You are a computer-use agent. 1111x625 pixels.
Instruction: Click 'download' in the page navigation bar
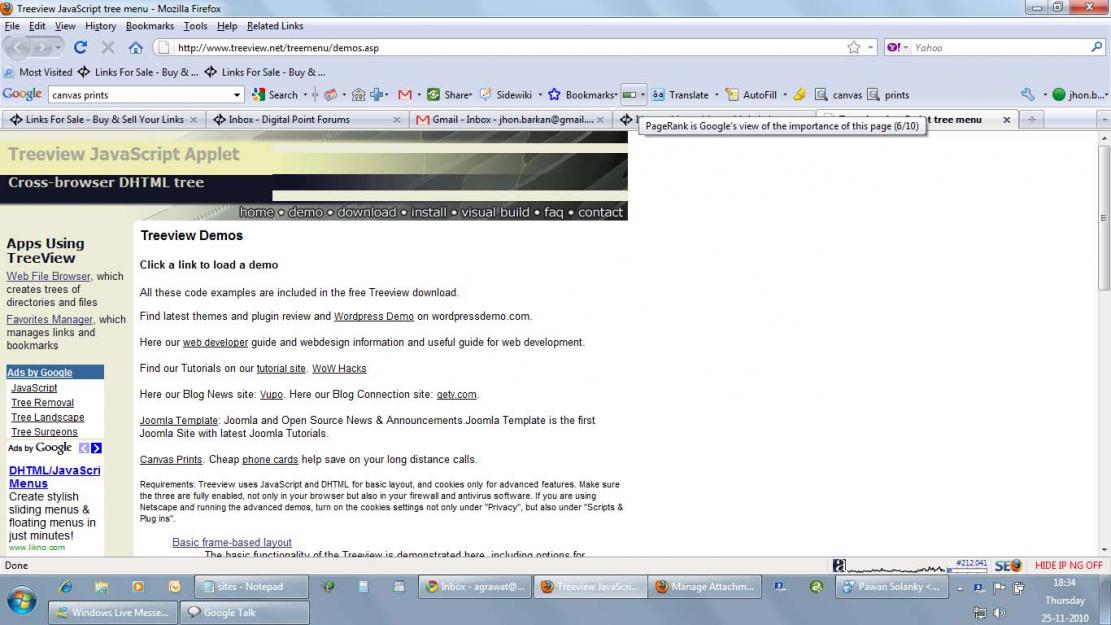pos(366,212)
